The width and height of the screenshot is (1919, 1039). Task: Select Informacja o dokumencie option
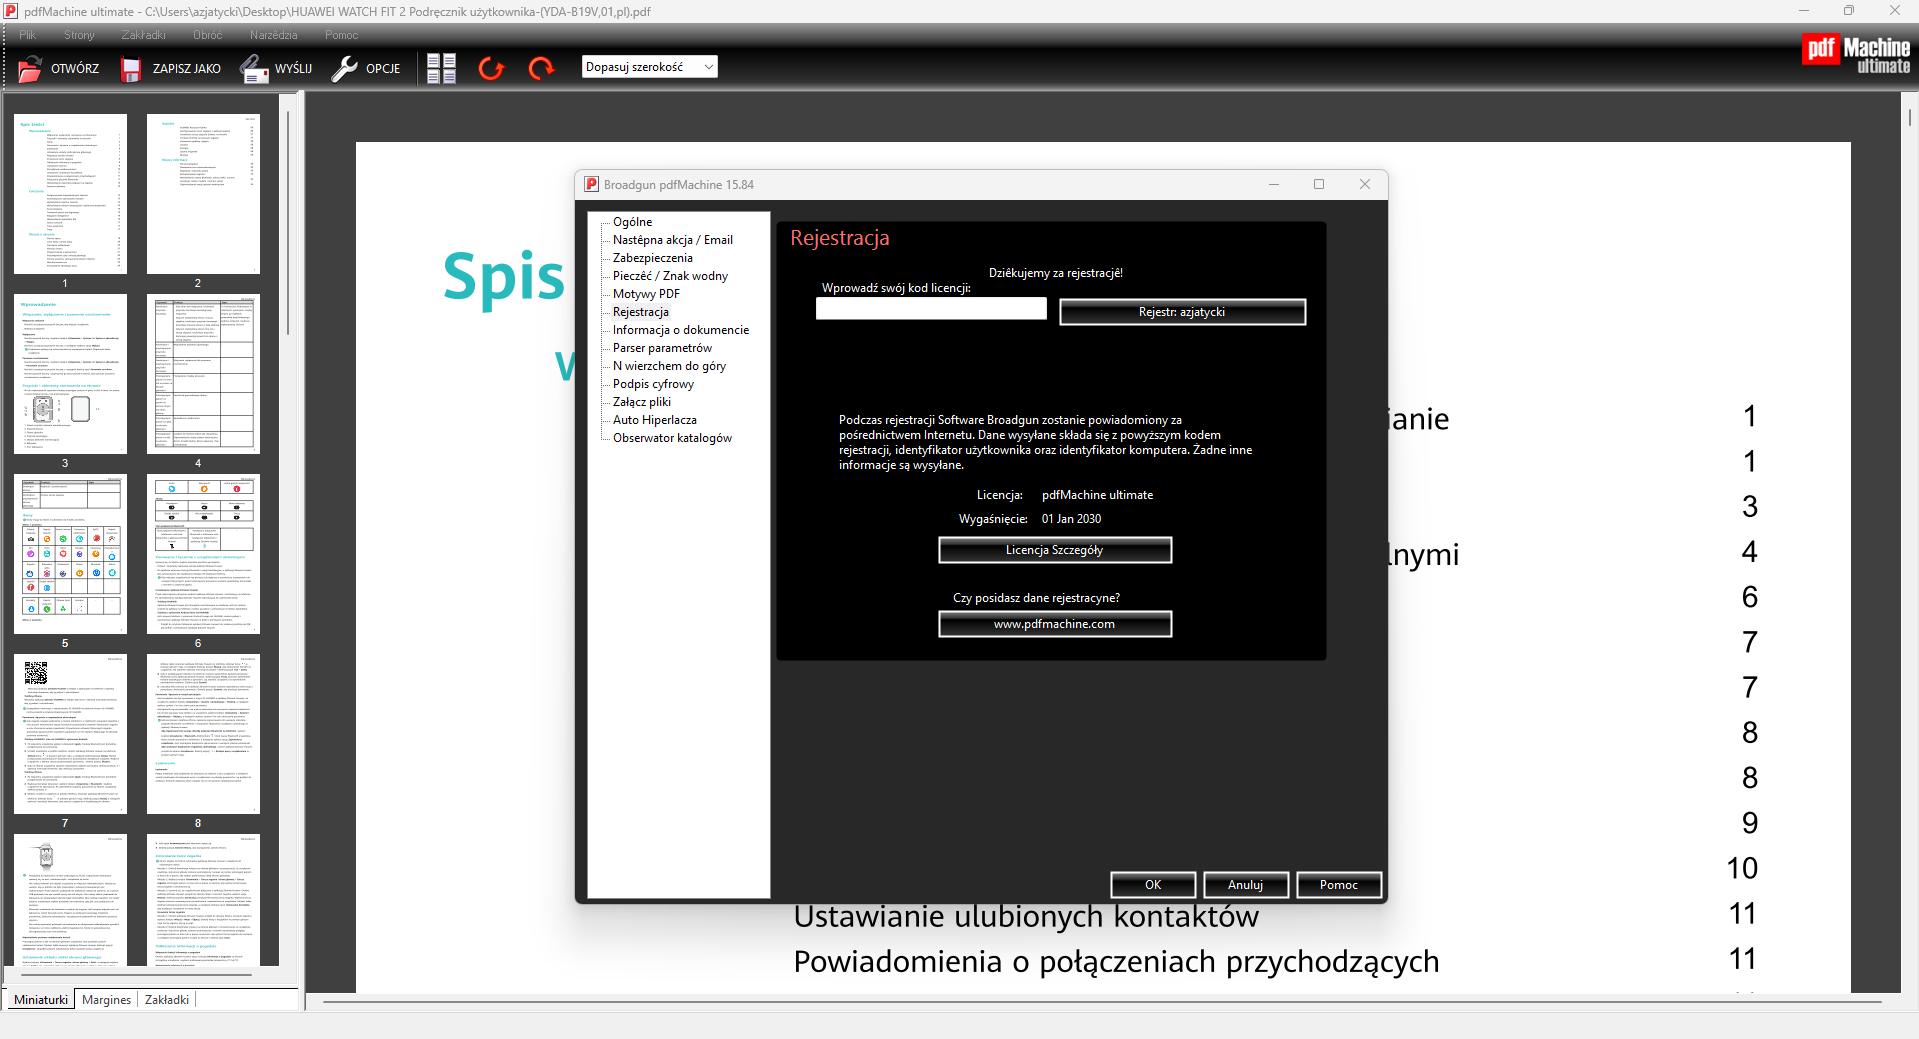680,330
